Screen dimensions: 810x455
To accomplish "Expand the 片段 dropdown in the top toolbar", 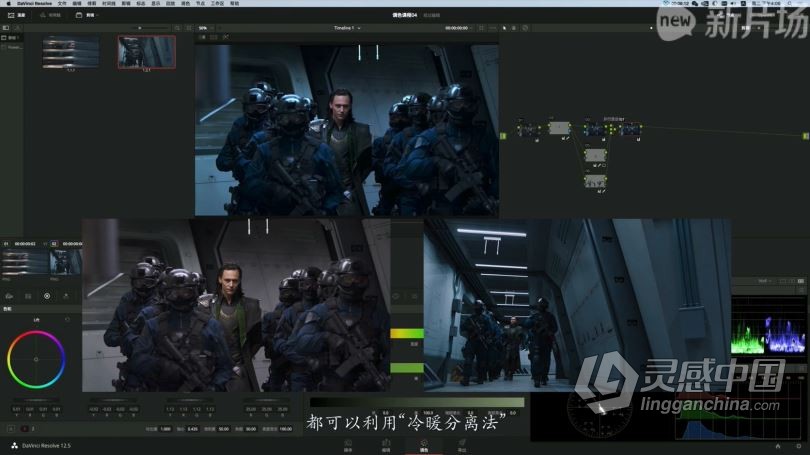I will [x=87, y=15].
